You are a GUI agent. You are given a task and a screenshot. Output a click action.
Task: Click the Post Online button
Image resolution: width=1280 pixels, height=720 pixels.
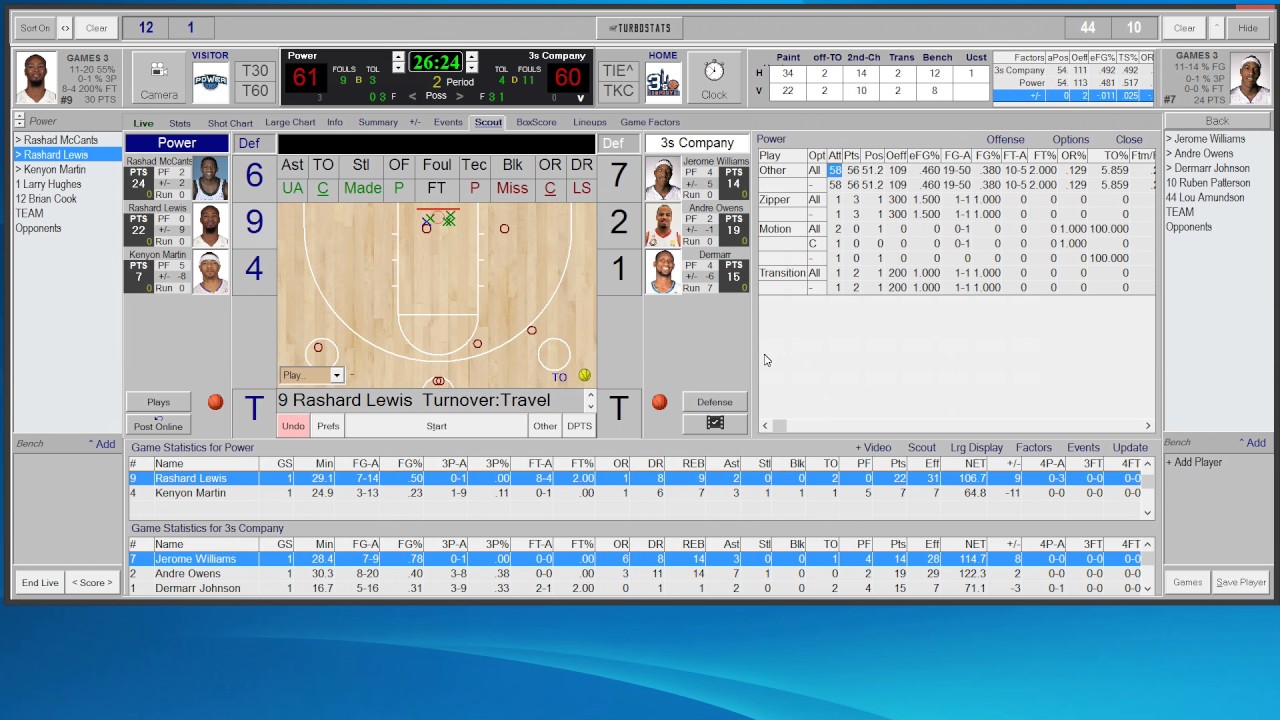pyautogui.click(x=158, y=424)
